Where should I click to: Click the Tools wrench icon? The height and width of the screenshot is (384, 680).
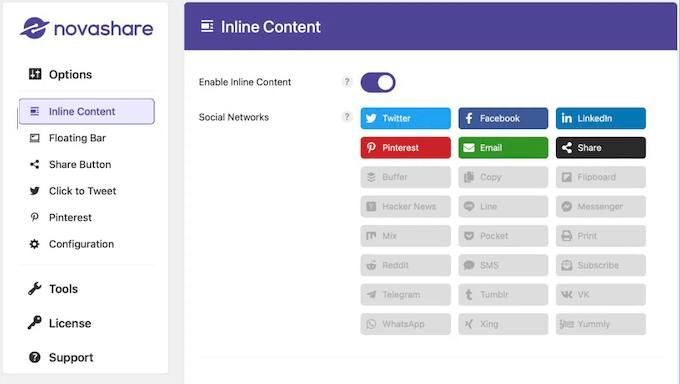[x=35, y=289]
